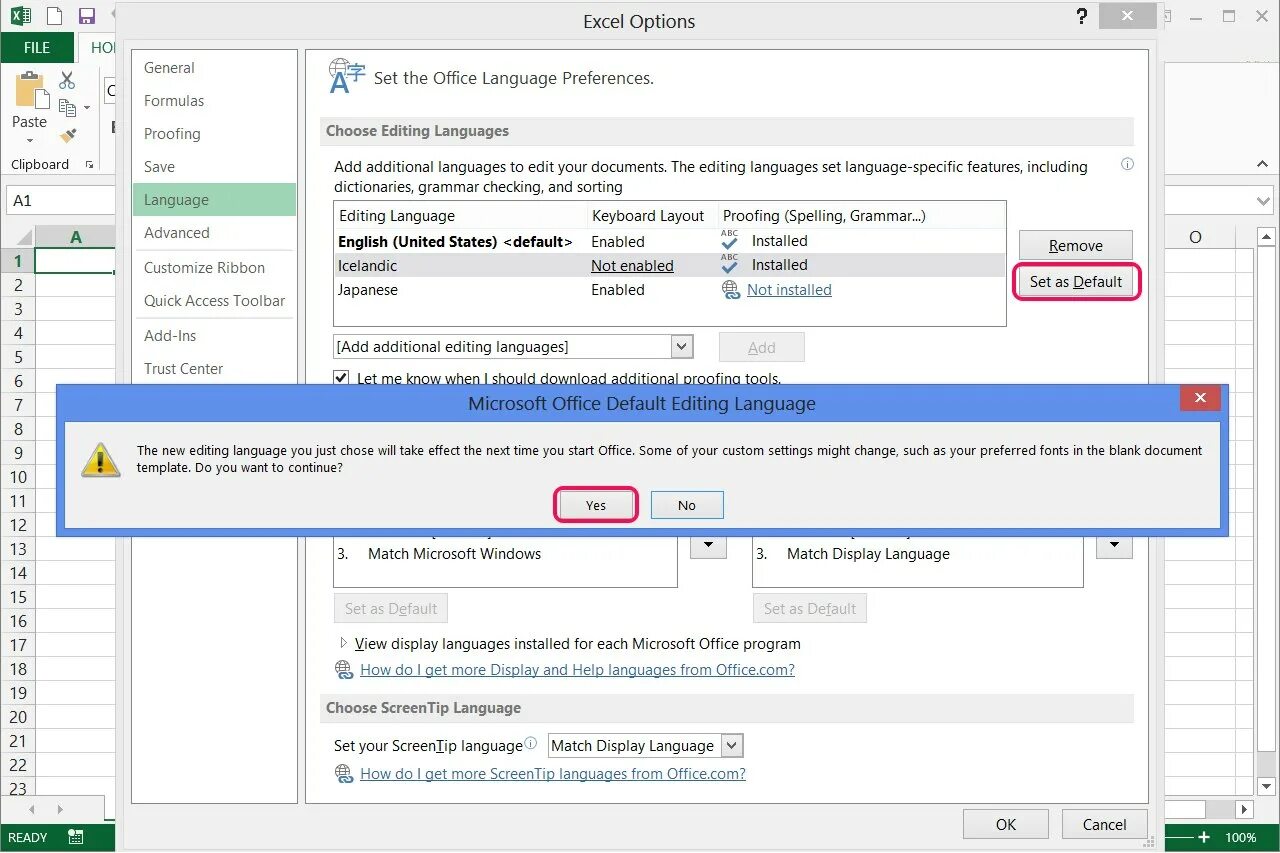
Task: Expand View display languages installed disclosure triangle
Action: click(344, 643)
